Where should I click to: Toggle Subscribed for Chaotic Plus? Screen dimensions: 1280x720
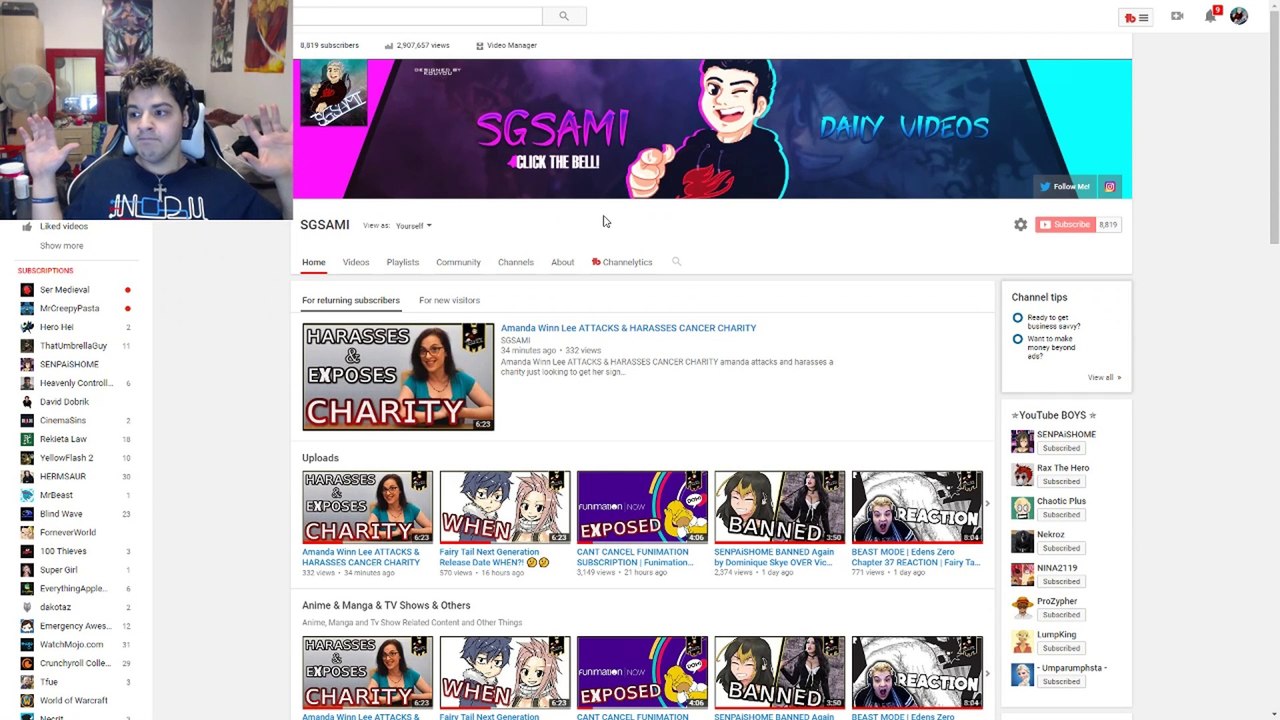[x=1061, y=514]
